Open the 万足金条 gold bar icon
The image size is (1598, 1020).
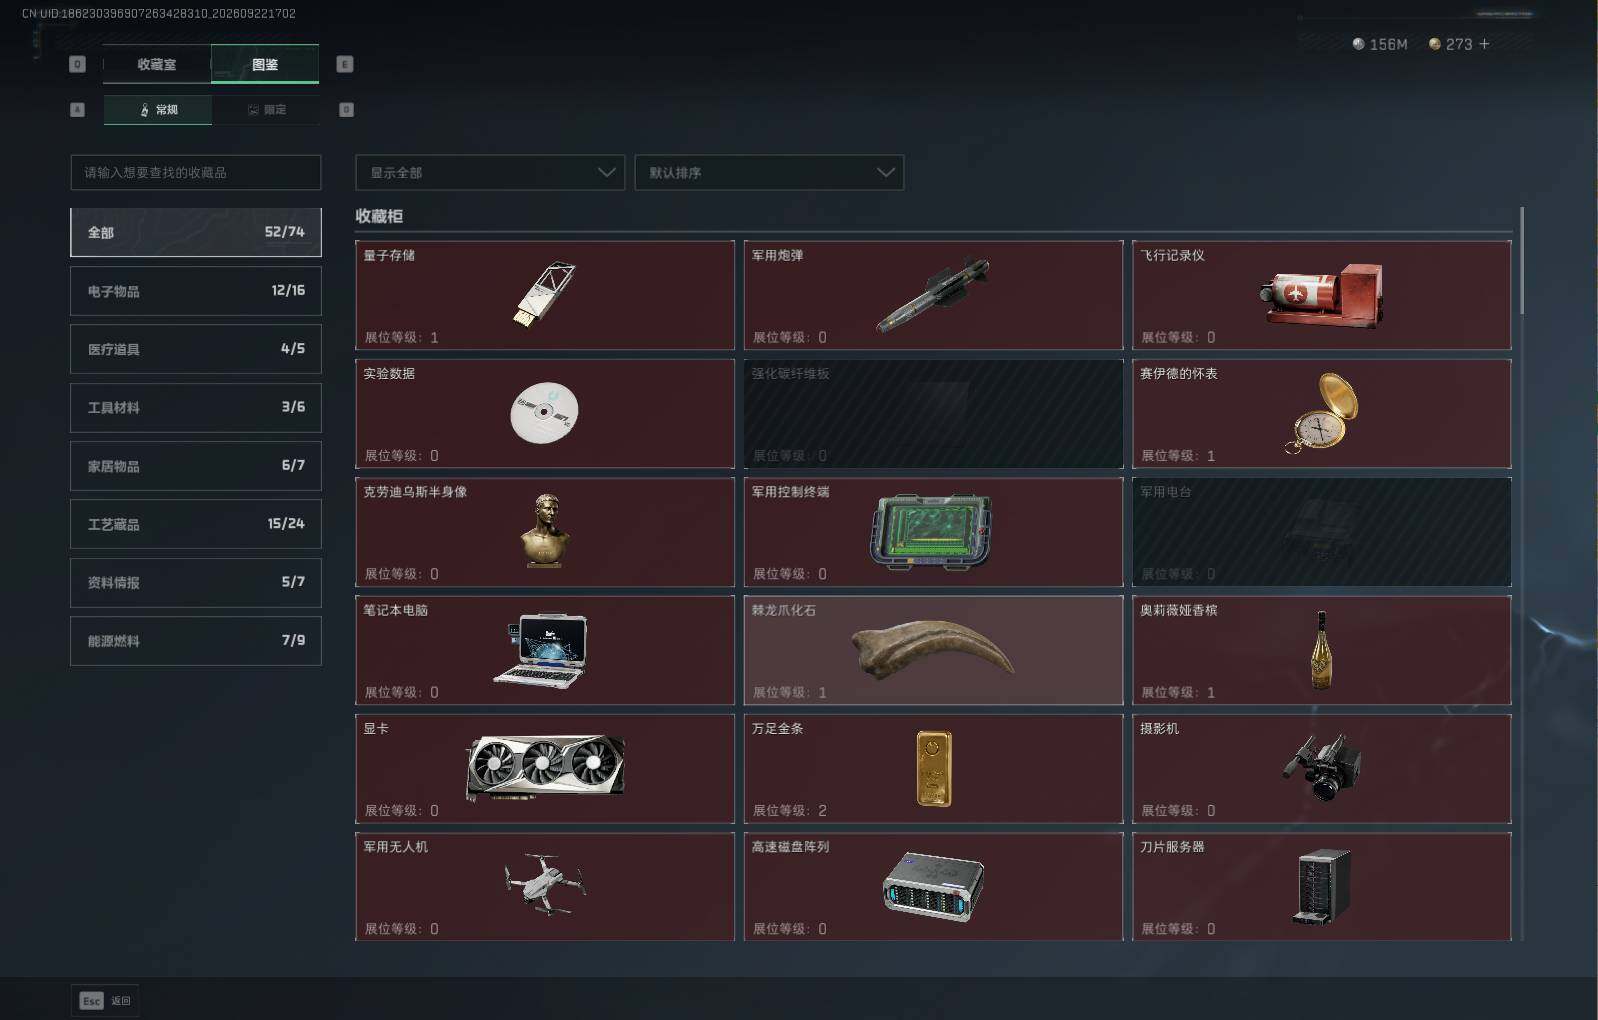pyautogui.click(x=934, y=768)
